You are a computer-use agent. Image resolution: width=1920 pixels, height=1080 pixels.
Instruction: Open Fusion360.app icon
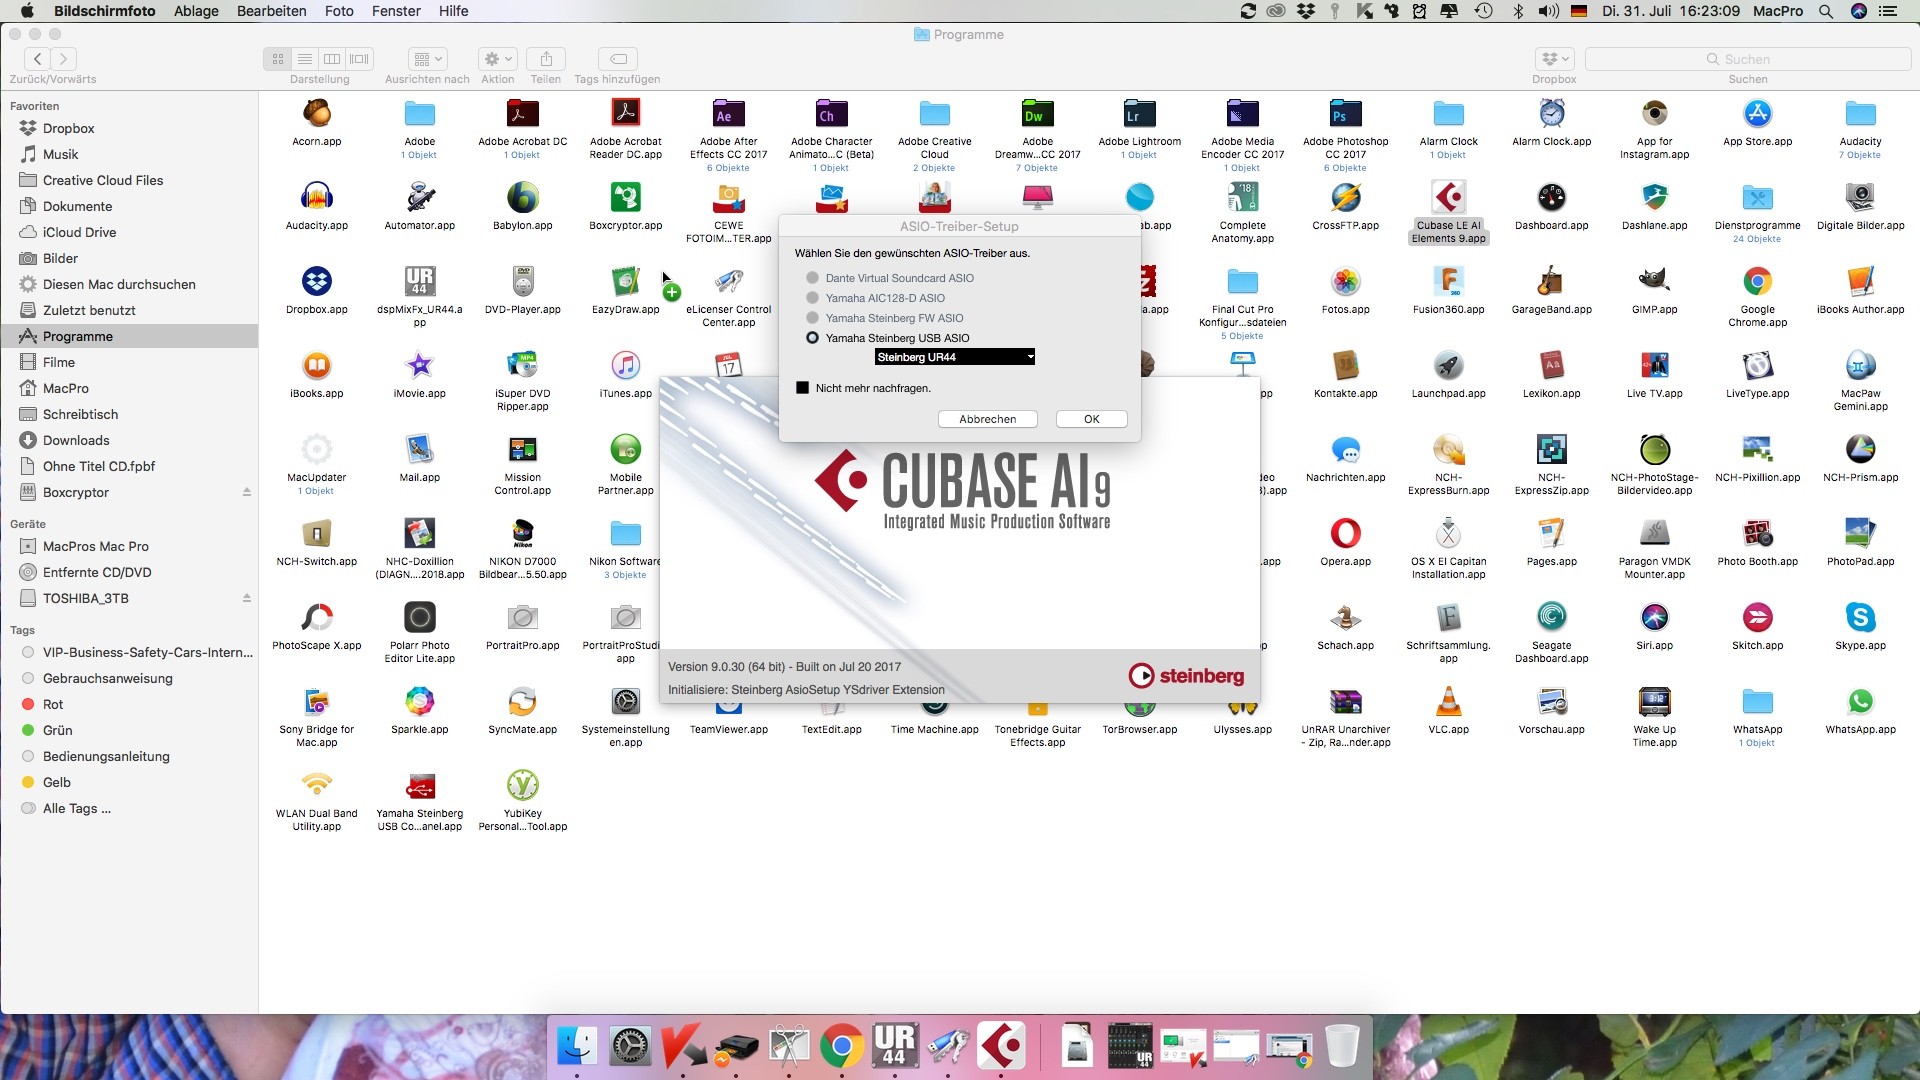tap(1448, 282)
